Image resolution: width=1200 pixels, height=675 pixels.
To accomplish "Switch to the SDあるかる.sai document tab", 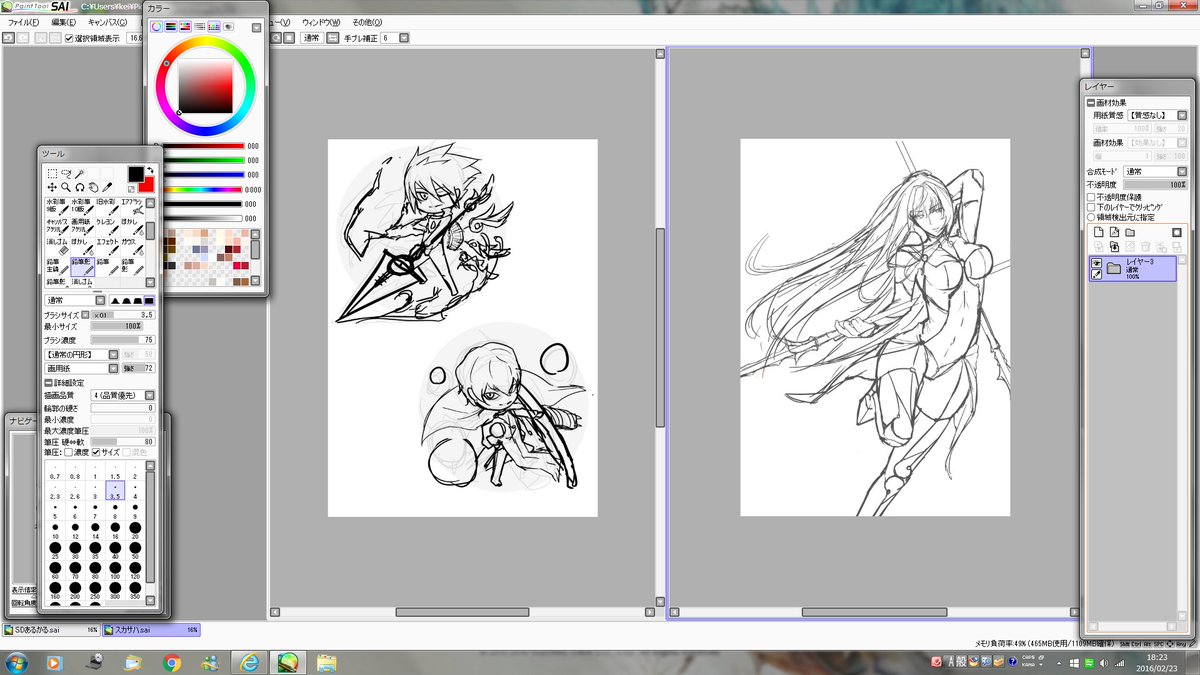I will click(50, 630).
